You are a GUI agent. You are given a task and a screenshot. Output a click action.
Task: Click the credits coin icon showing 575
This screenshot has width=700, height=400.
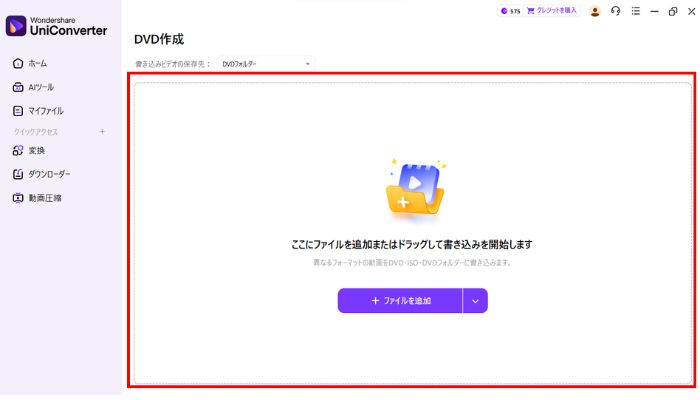click(504, 11)
